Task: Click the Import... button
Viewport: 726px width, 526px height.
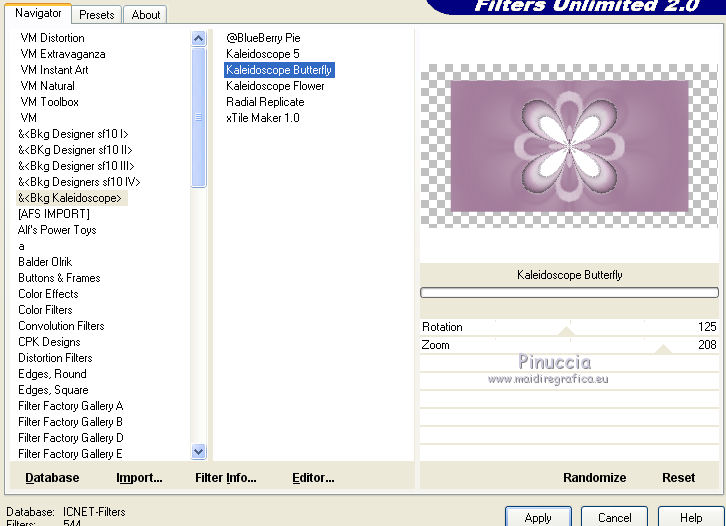Action: (139, 478)
